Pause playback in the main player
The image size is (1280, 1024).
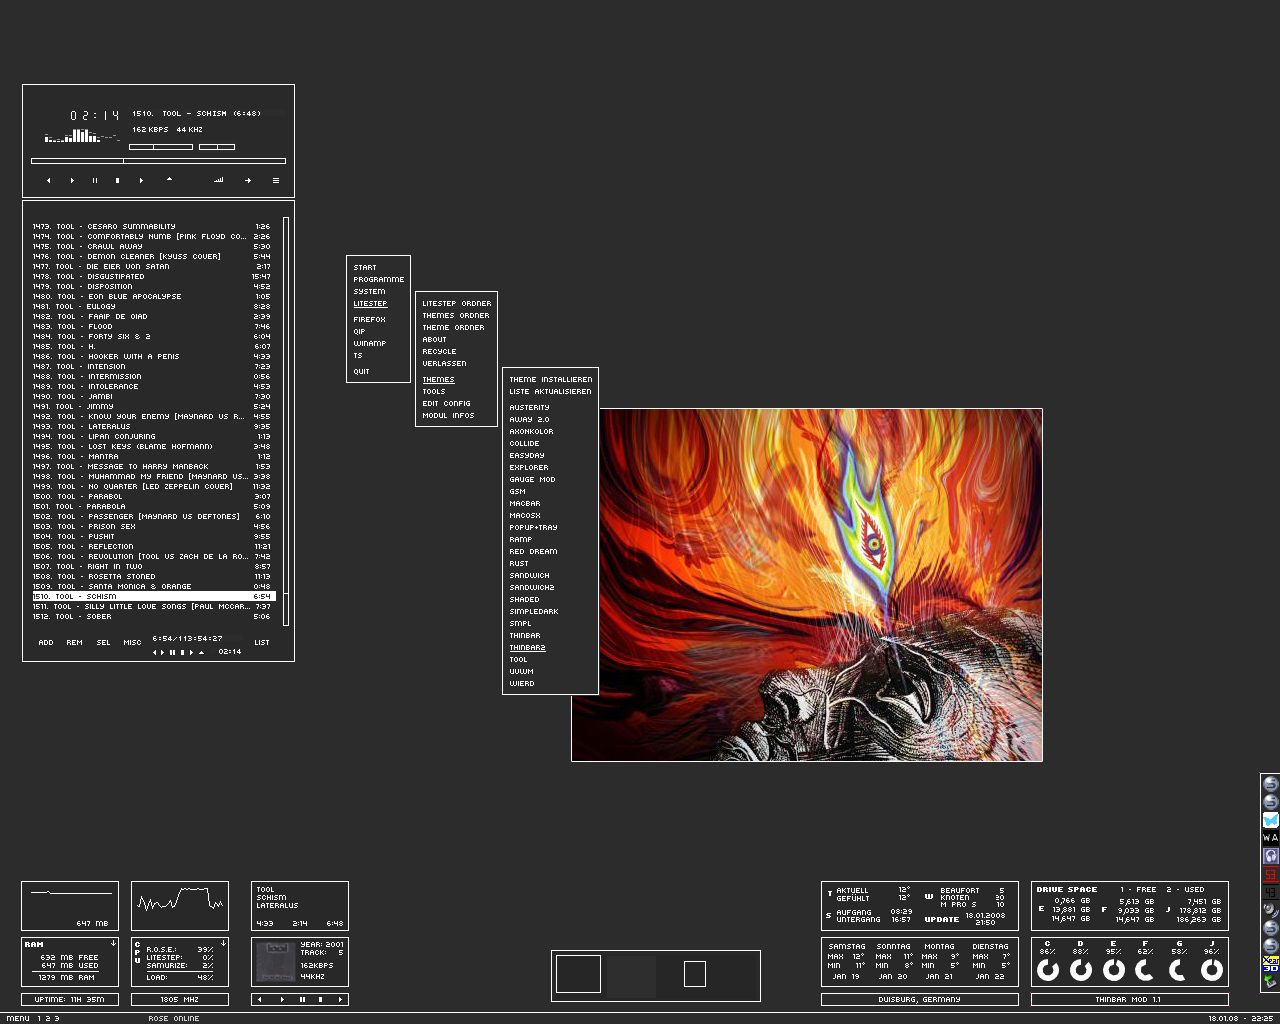95,181
